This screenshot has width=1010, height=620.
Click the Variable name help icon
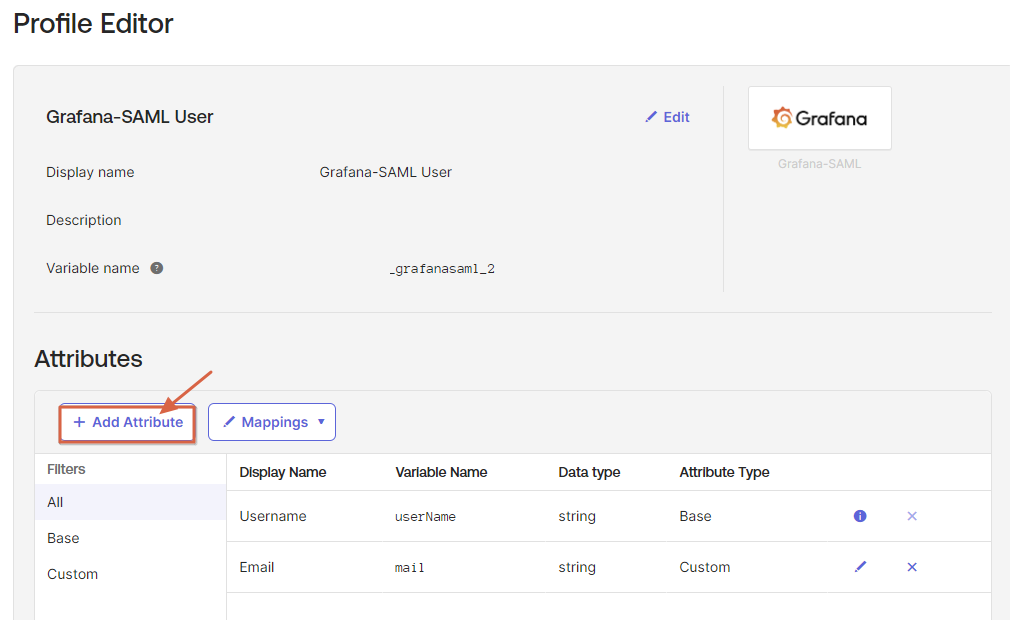tap(157, 268)
